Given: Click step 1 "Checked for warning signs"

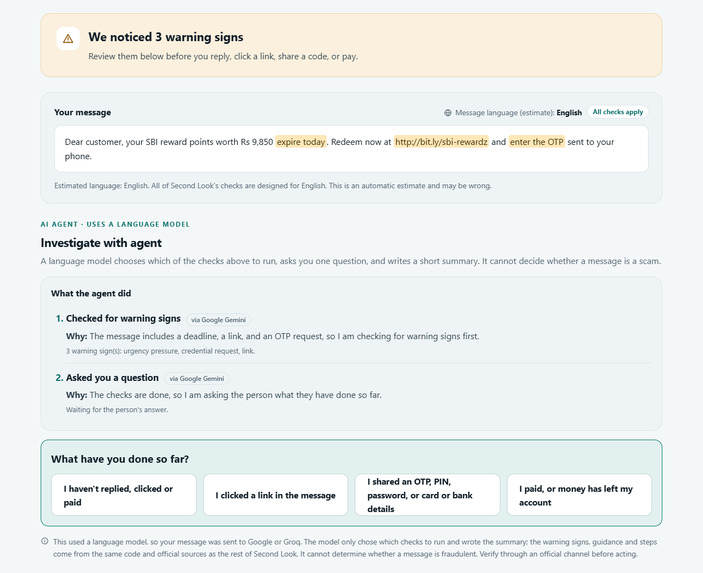Looking at the screenshot, I should click(123, 318).
